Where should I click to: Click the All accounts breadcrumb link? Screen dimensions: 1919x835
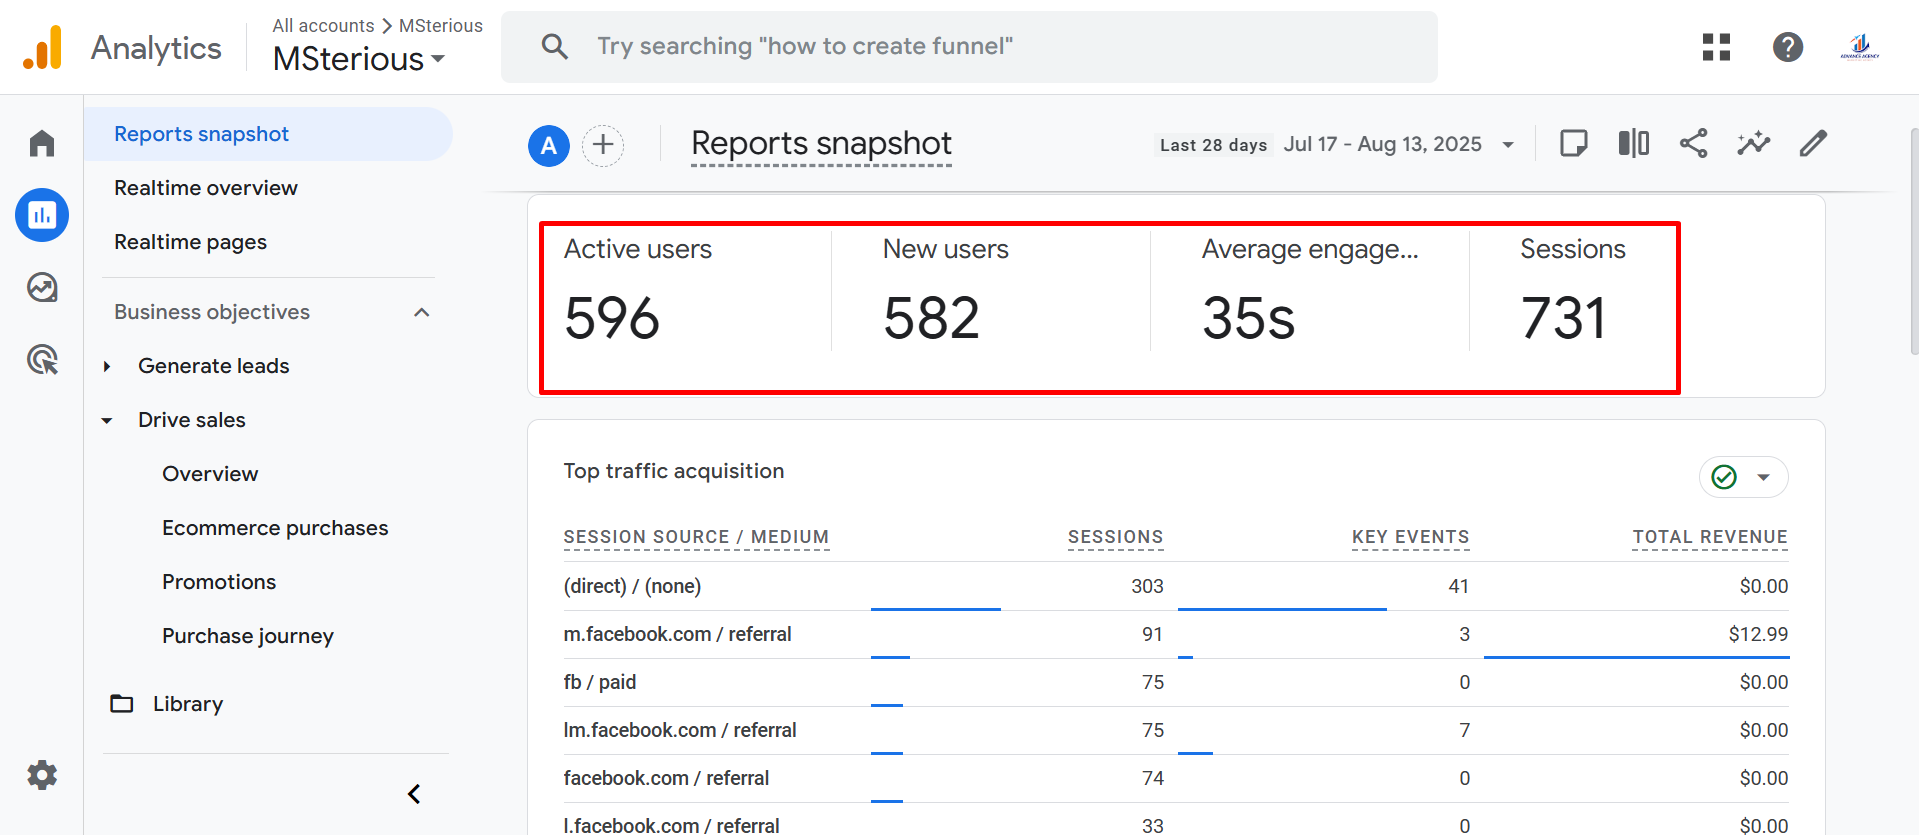323,26
